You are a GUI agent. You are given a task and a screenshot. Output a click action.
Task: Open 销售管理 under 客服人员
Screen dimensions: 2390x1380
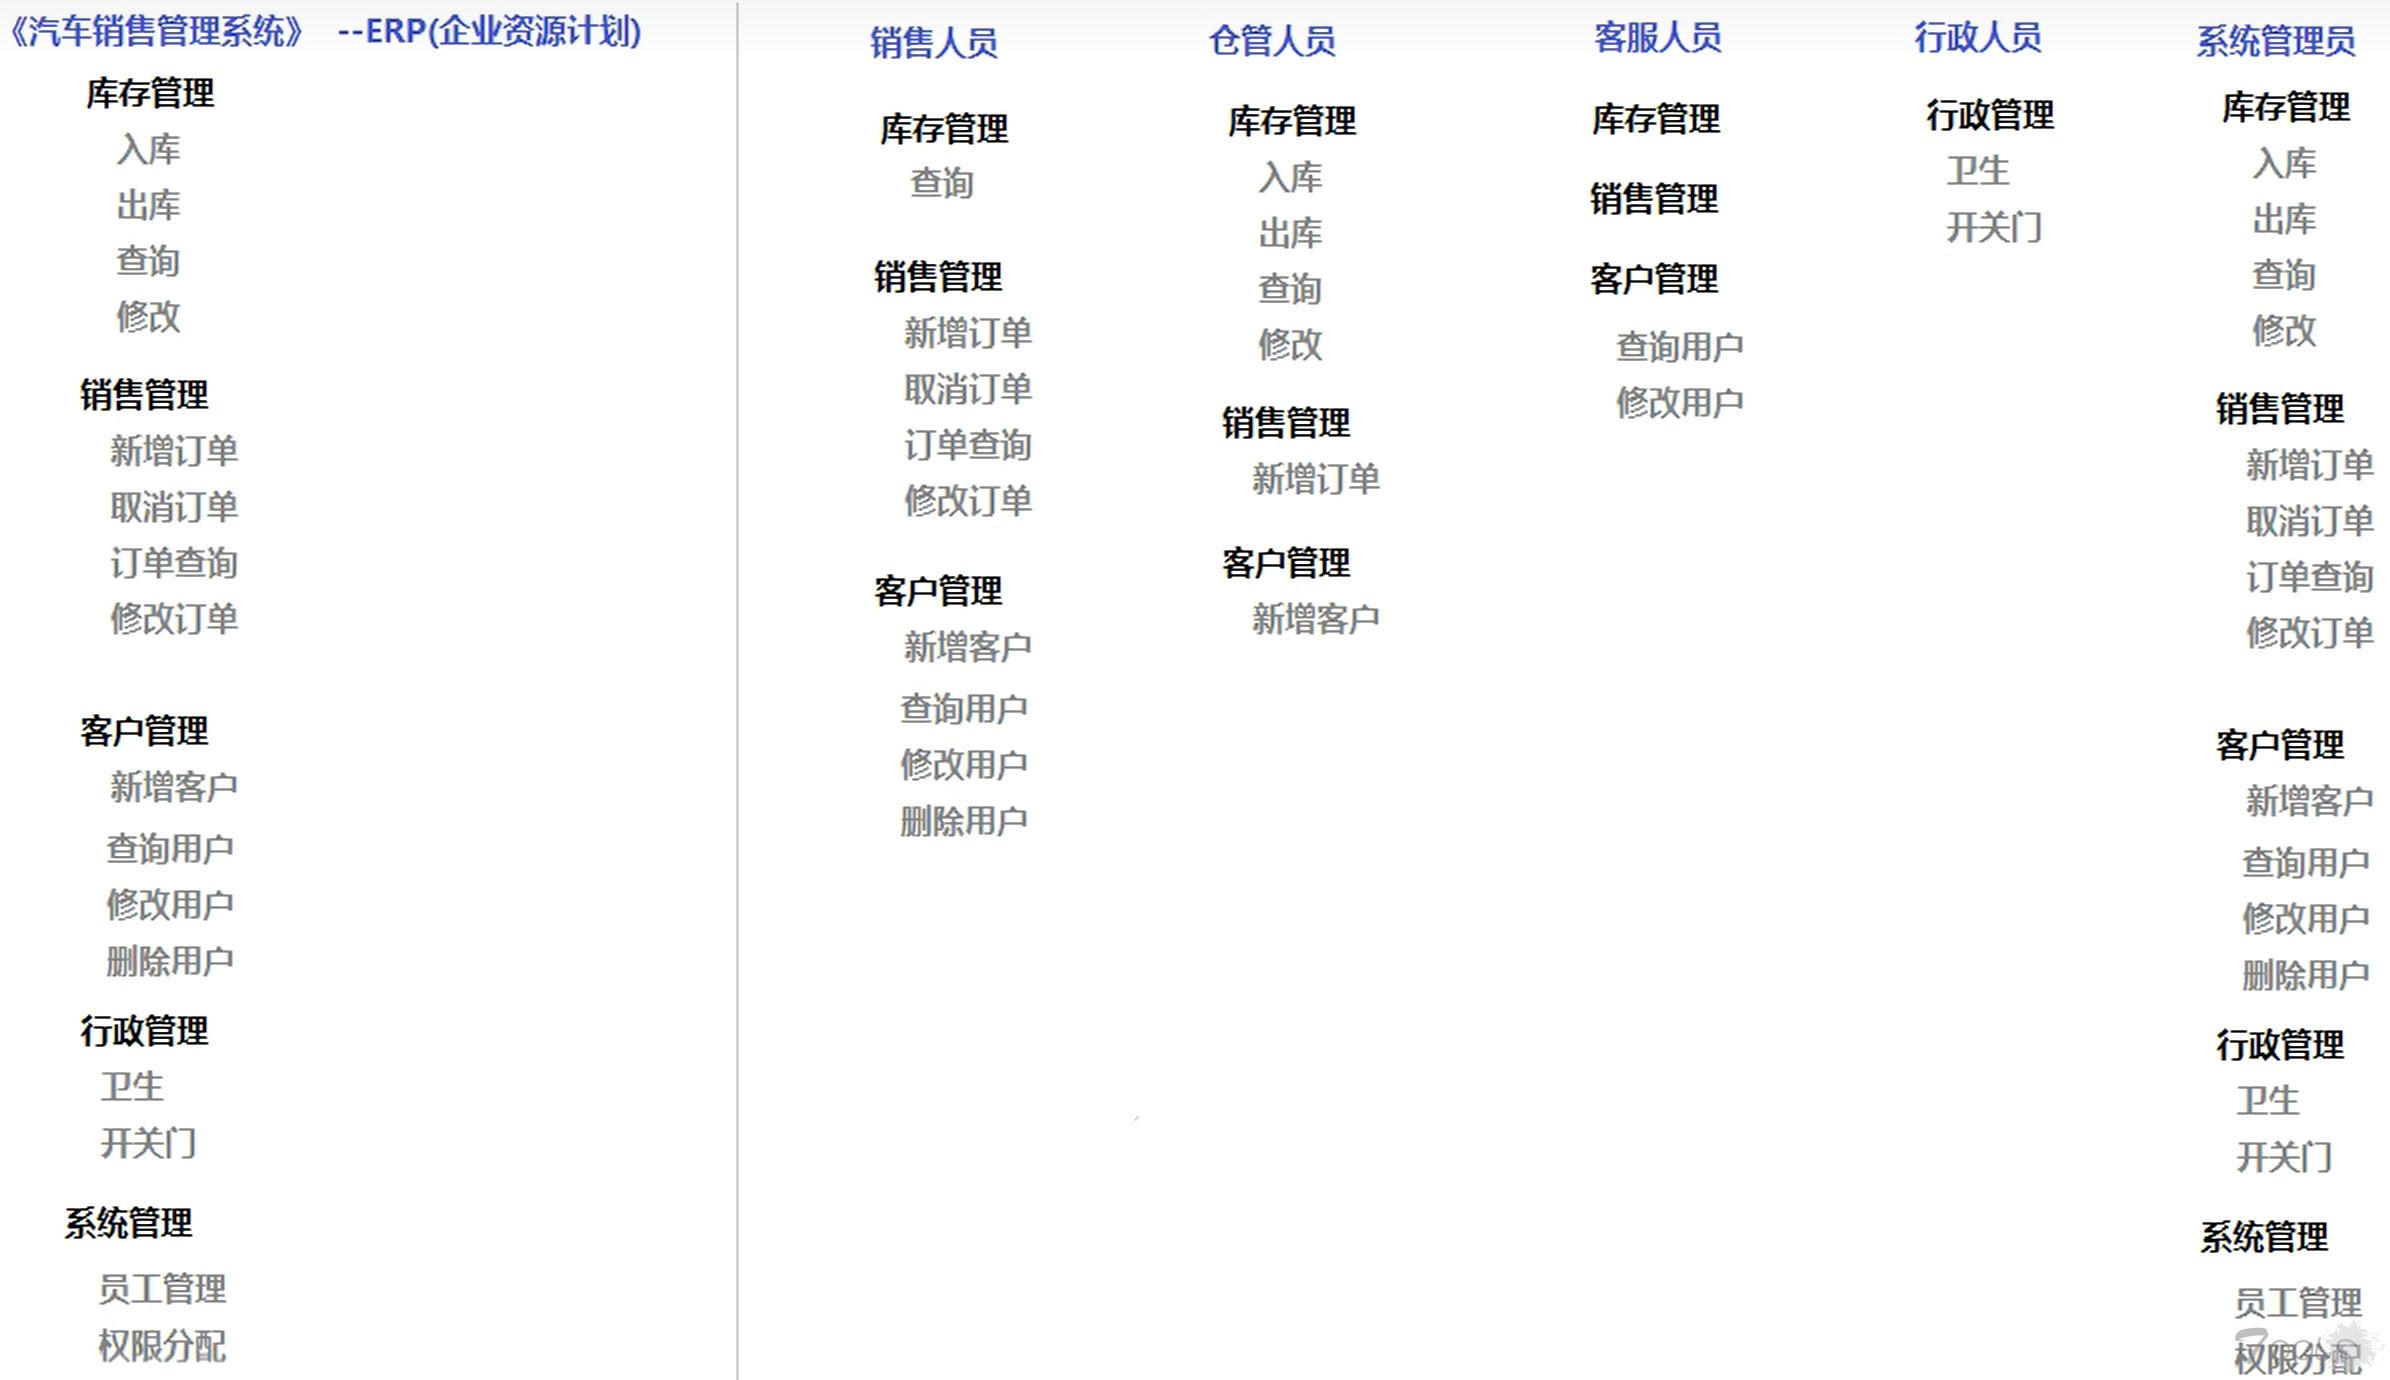pos(1654,199)
